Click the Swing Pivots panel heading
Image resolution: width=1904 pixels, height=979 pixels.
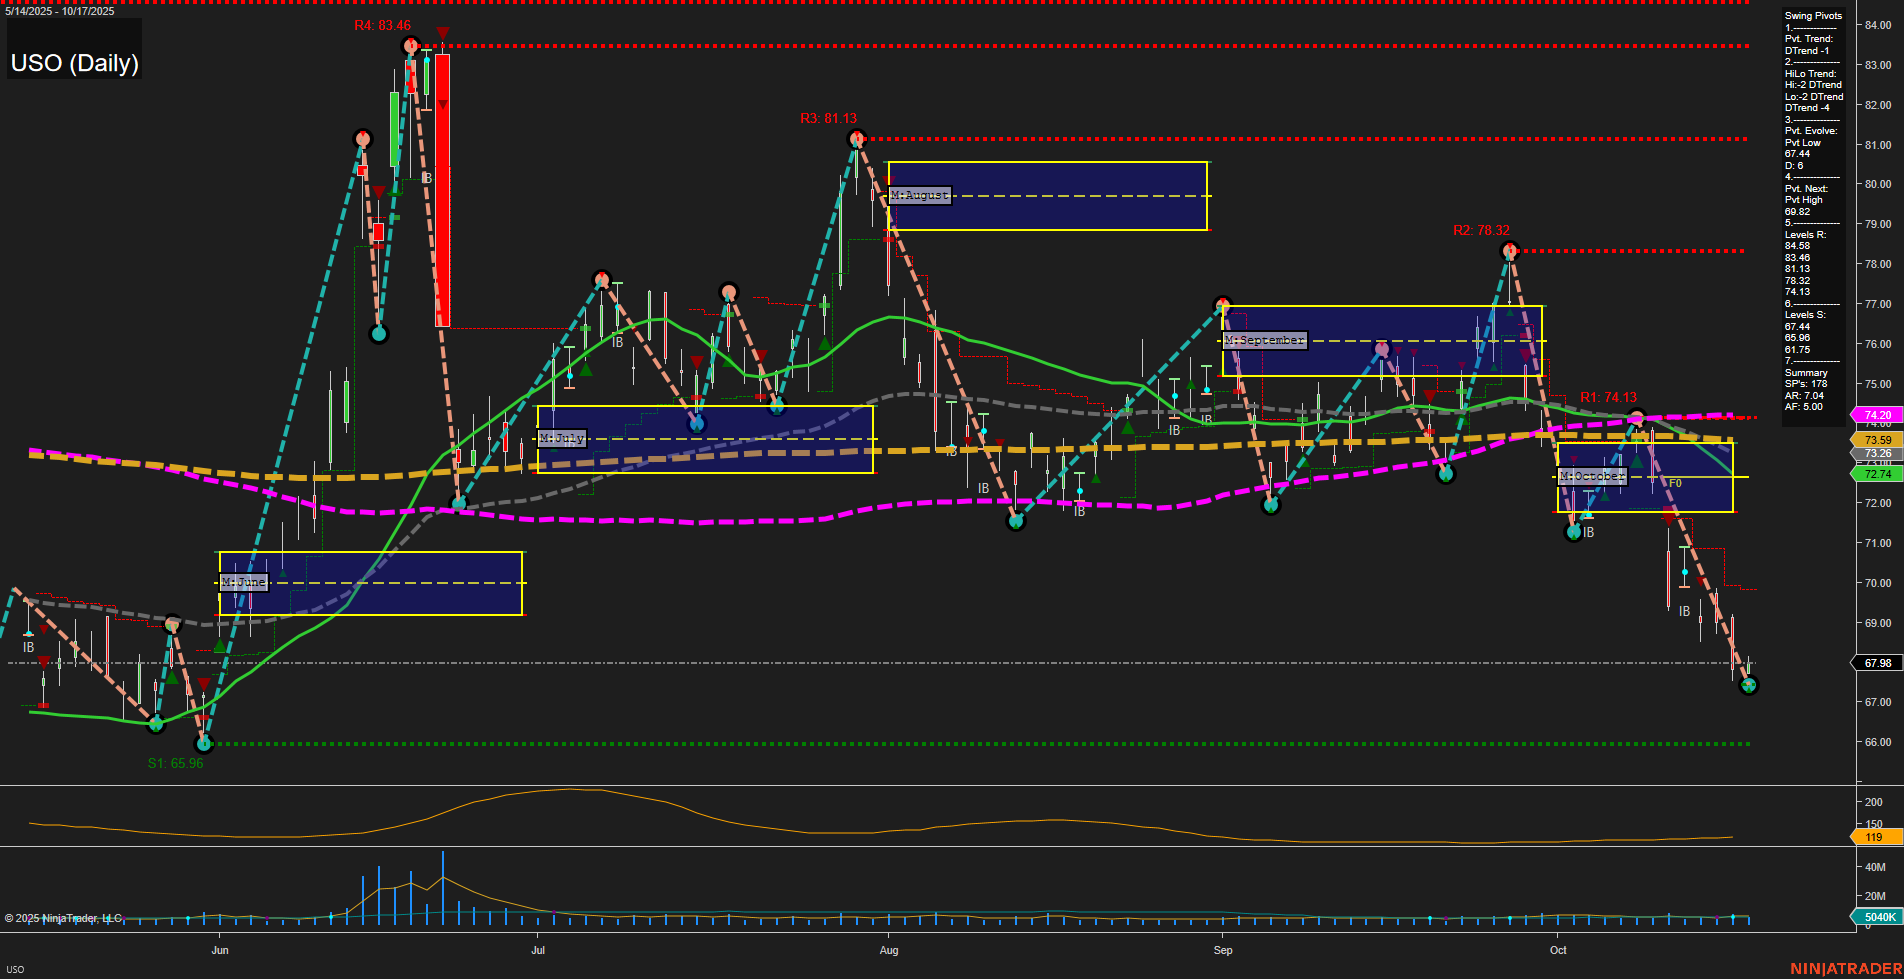(x=1813, y=16)
